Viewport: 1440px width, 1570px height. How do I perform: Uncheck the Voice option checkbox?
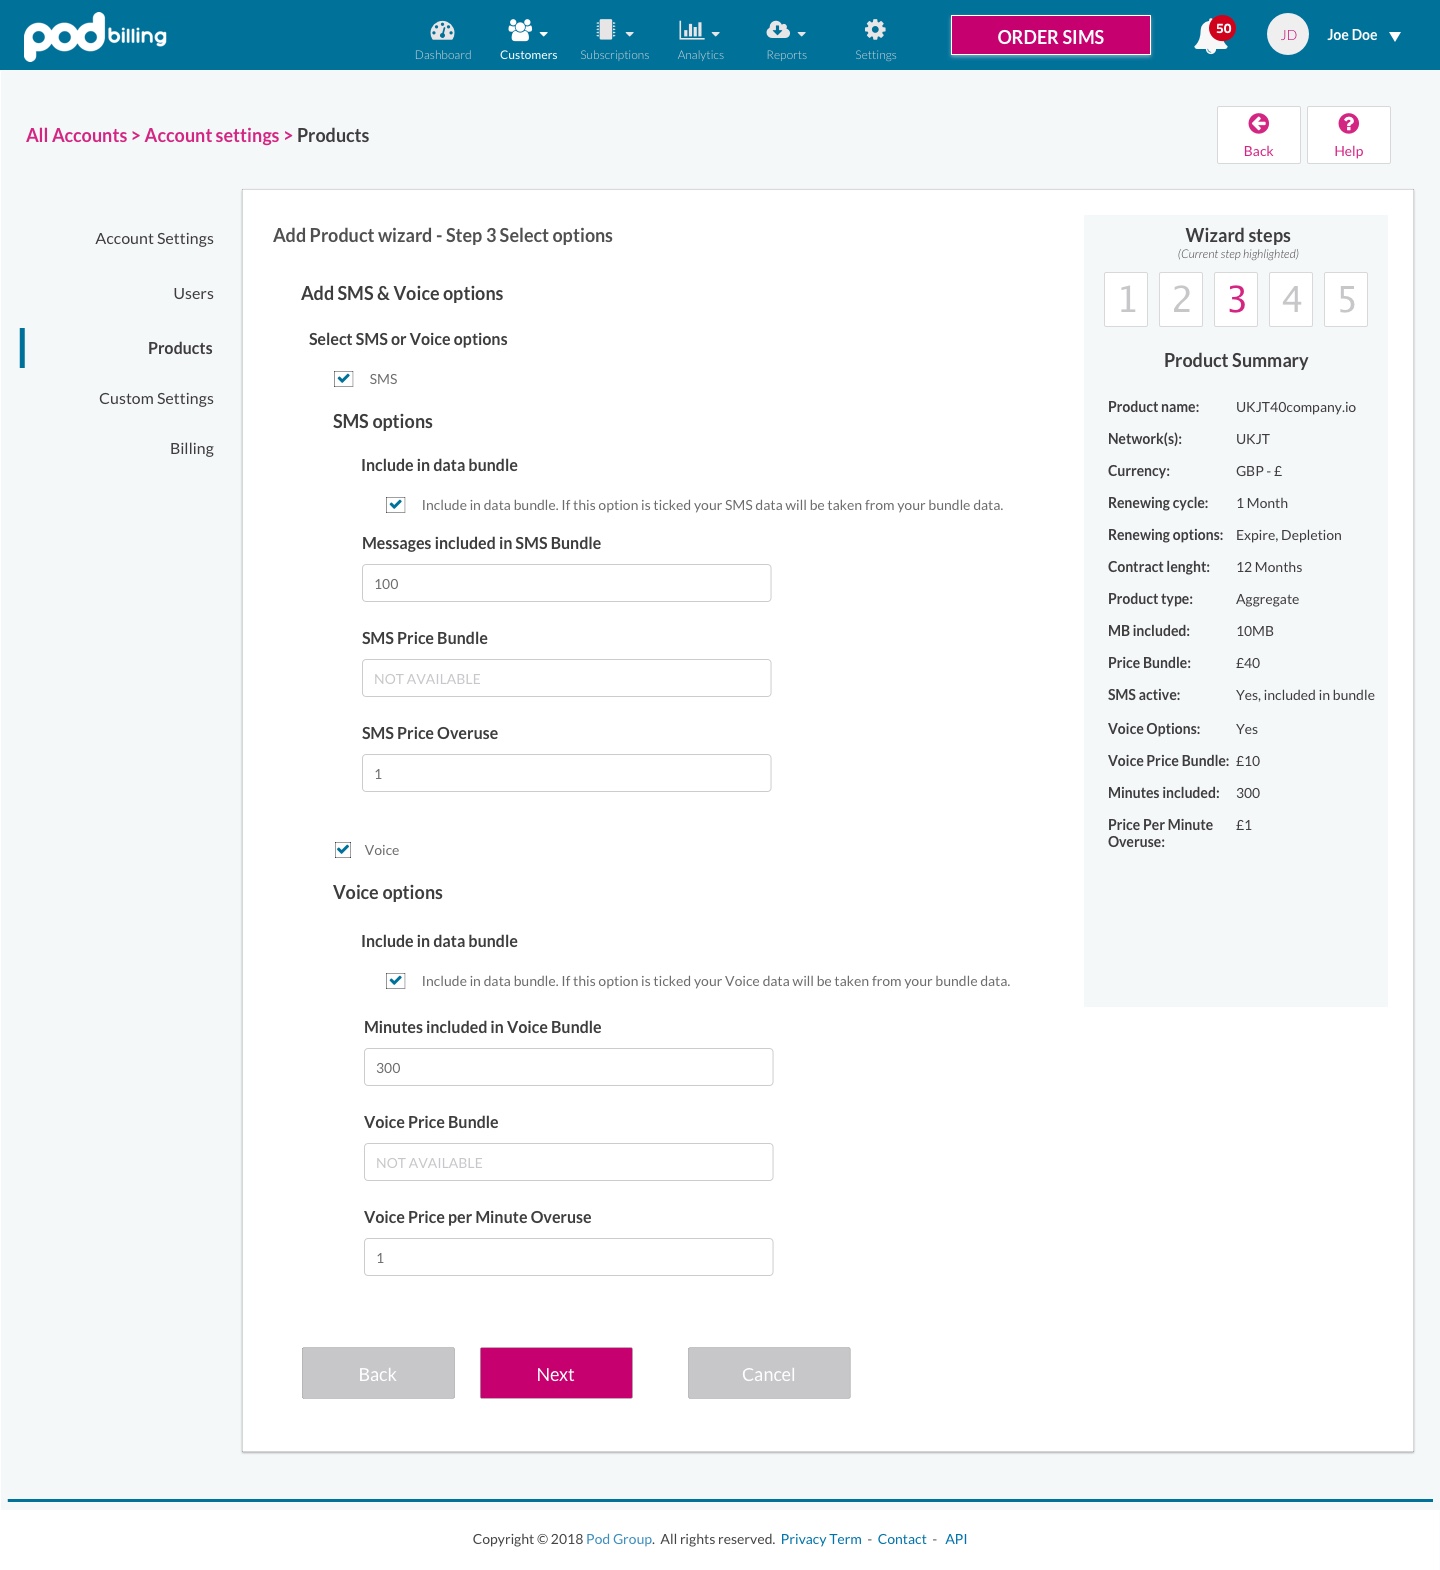point(343,850)
